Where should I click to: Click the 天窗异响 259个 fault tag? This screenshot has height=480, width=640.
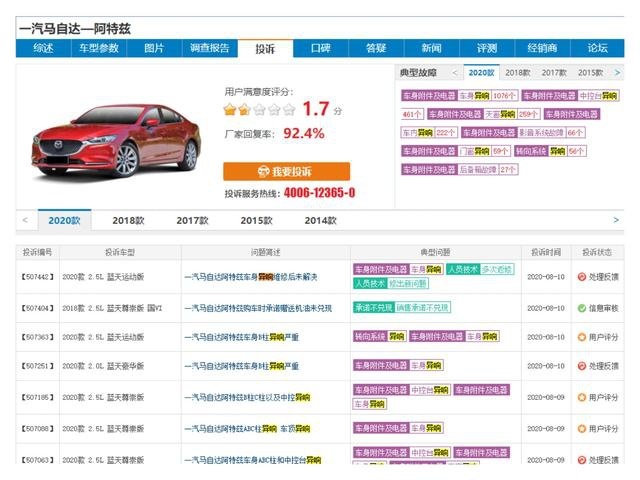[x=484, y=114]
